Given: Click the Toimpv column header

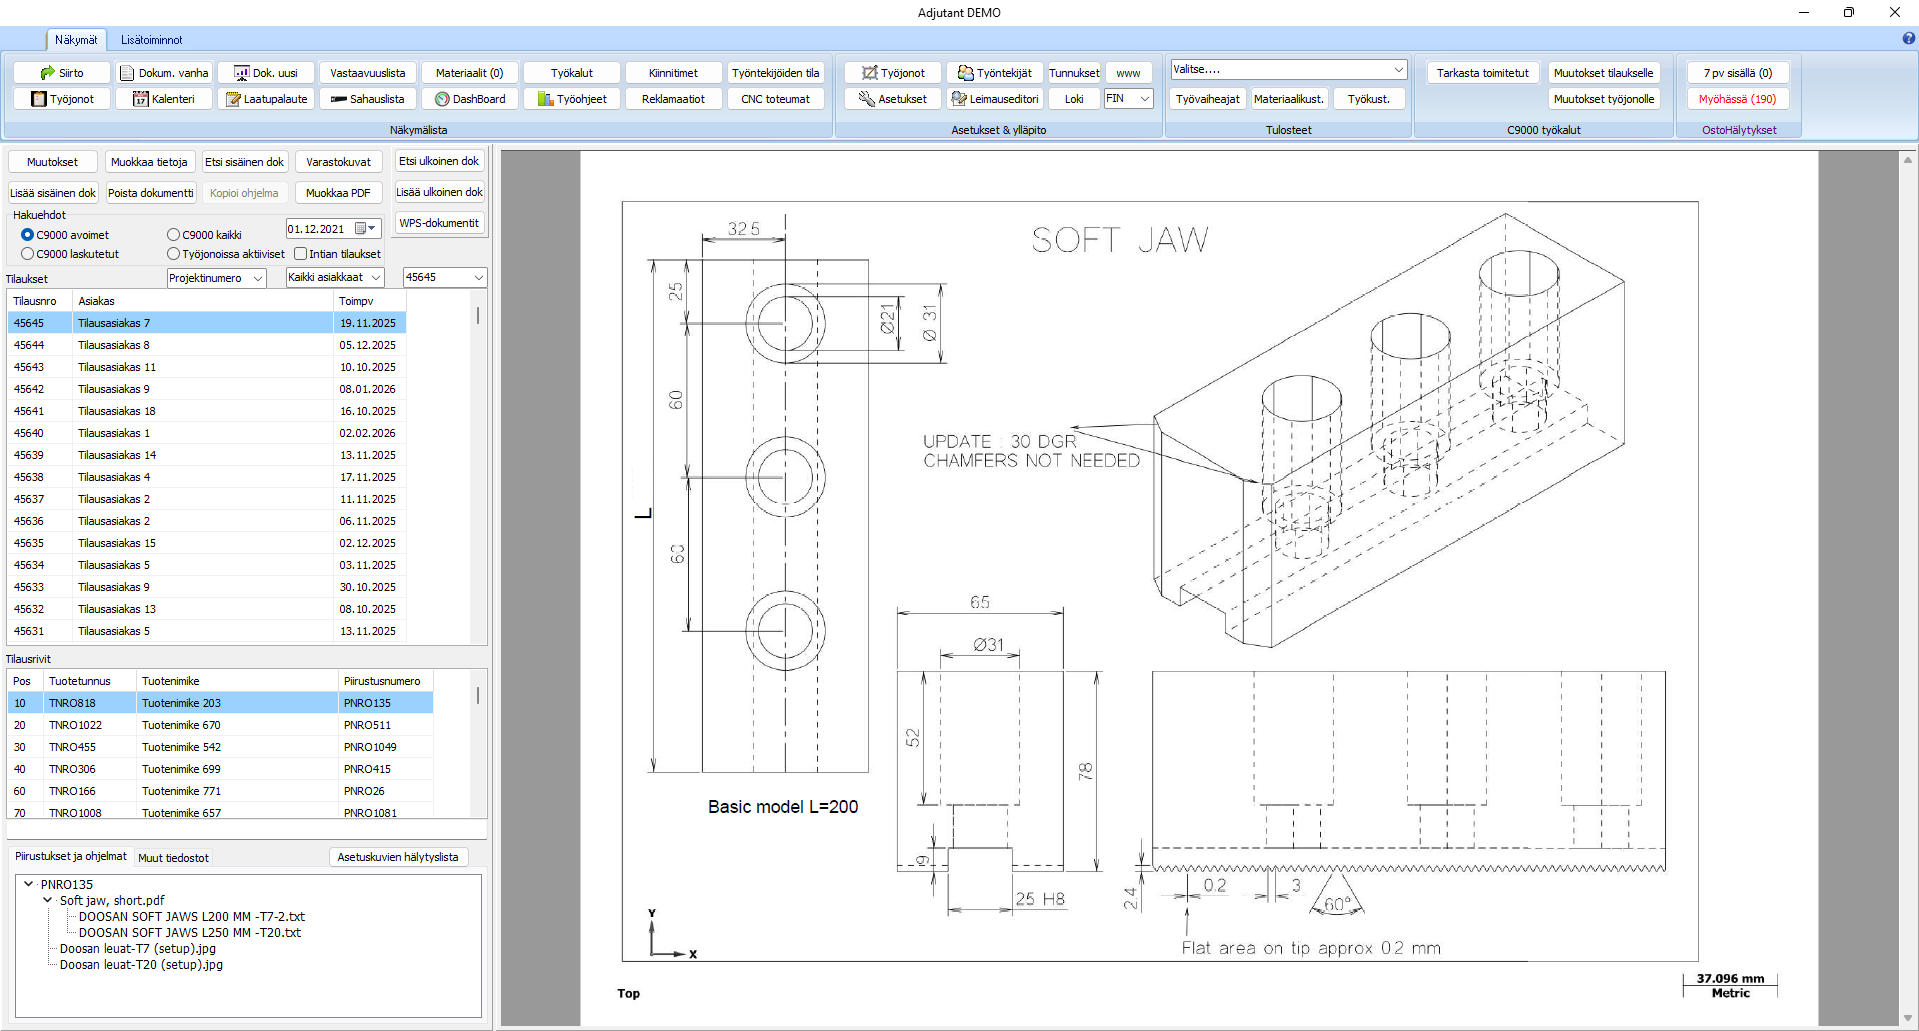Looking at the screenshot, I should click(x=369, y=301).
